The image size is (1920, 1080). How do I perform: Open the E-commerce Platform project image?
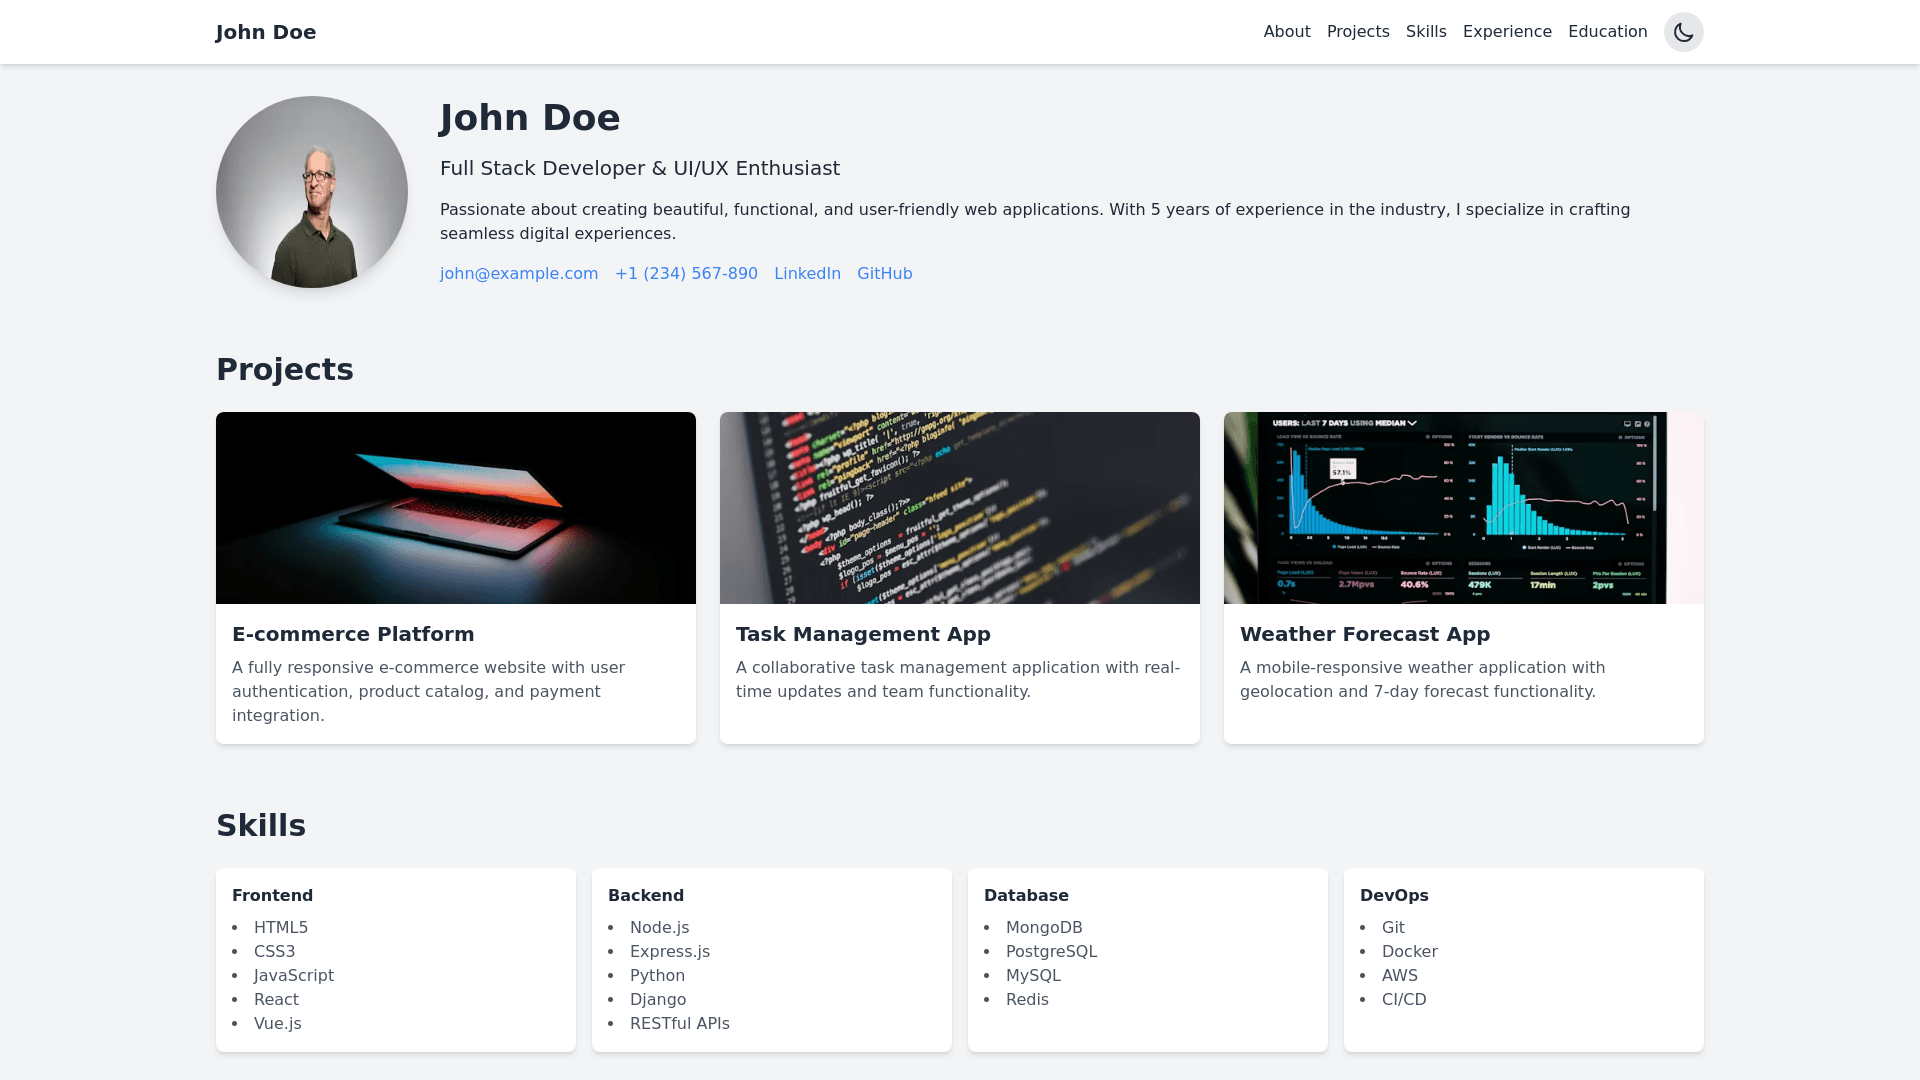pyautogui.click(x=455, y=507)
